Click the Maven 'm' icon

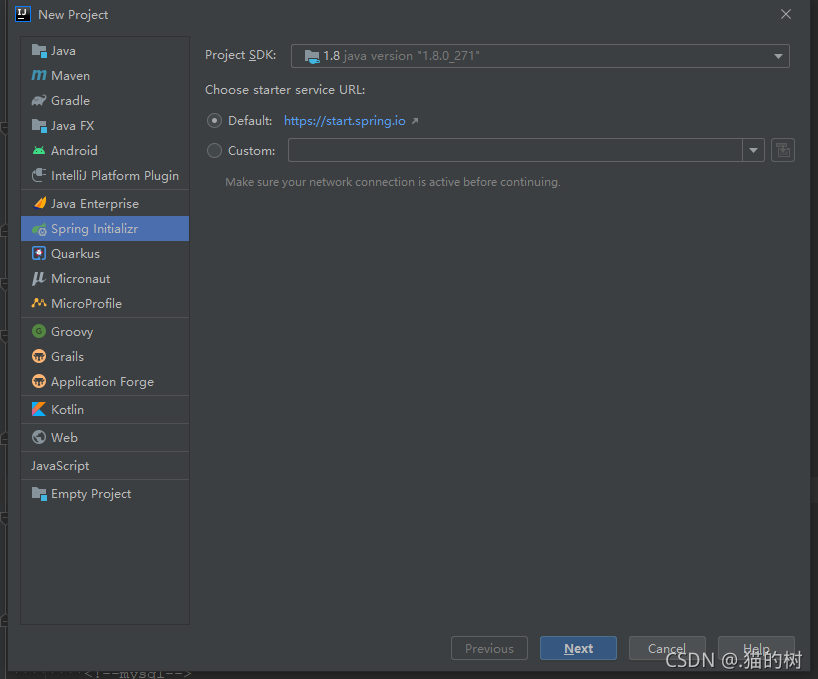coord(39,76)
